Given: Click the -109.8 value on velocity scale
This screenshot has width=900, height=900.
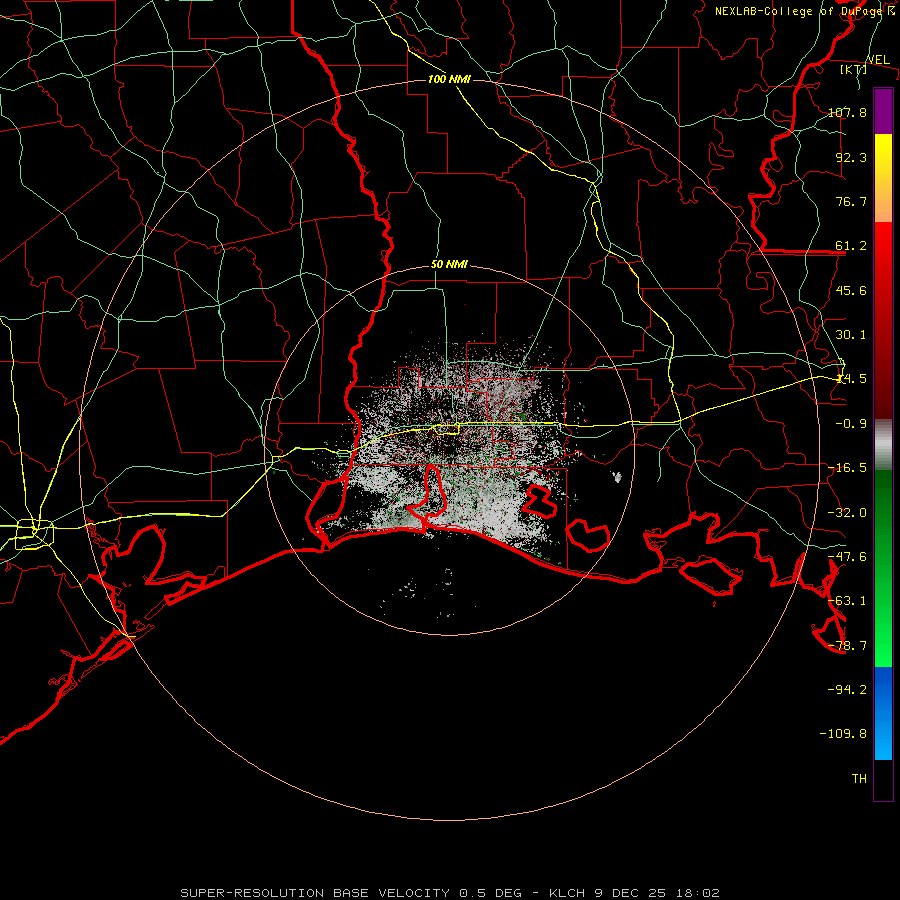Looking at the screenshot, I should [x=843, y=734].
